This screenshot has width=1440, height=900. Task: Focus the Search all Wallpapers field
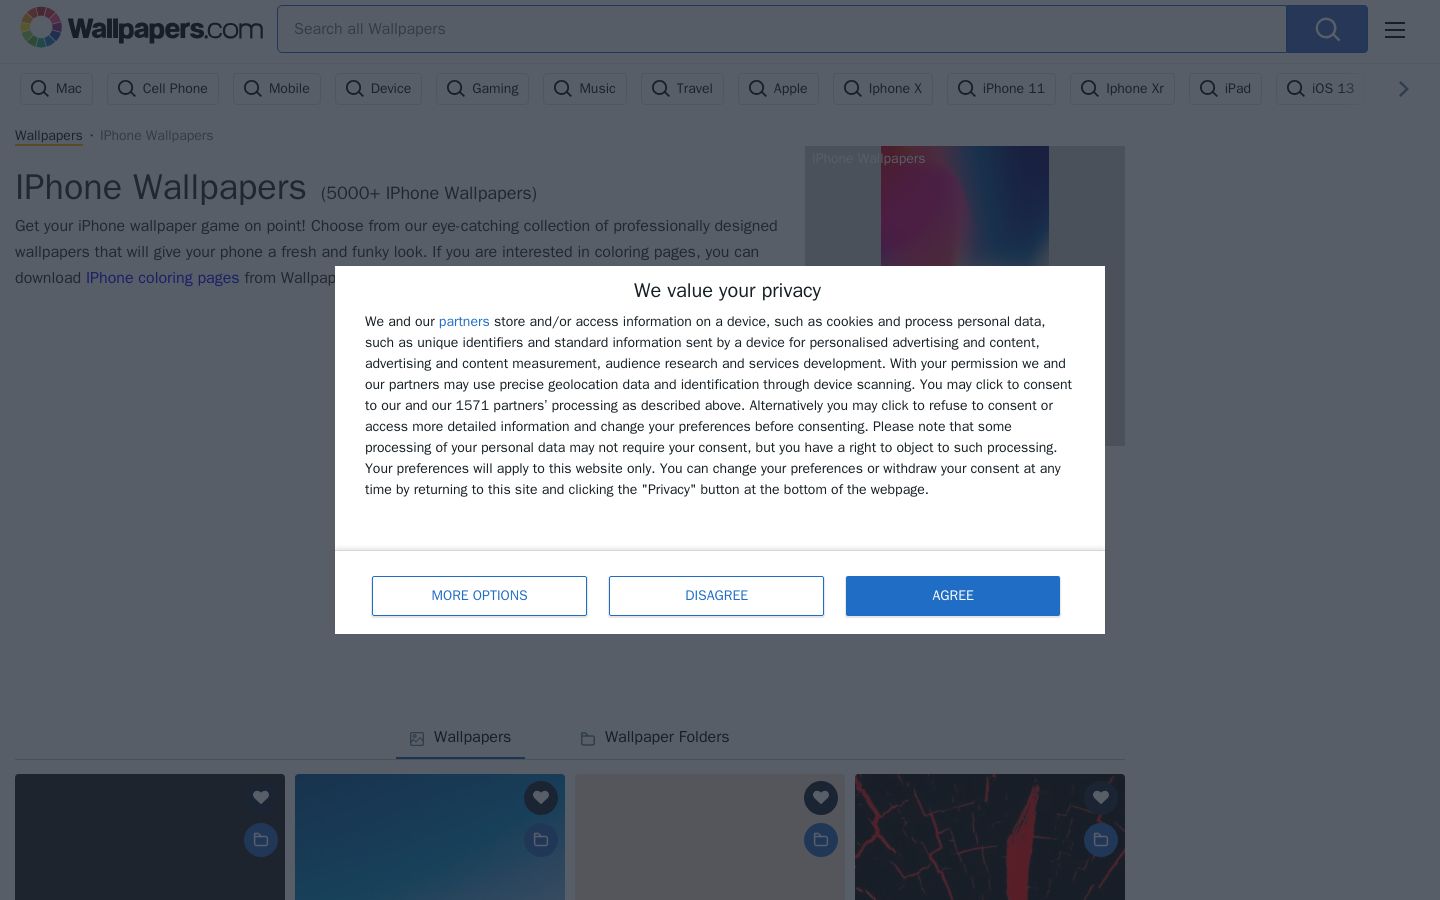pos(782,29)
